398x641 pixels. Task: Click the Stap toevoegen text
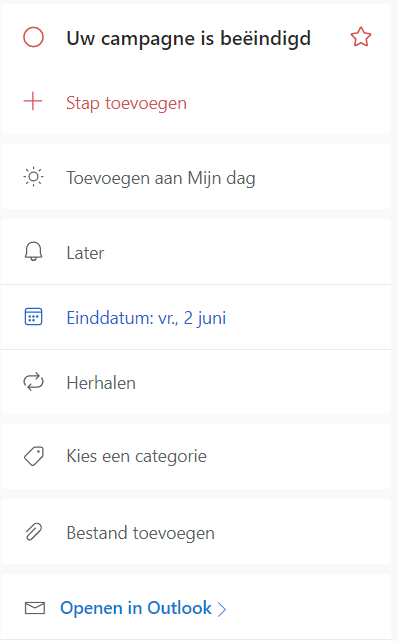(126, 103)
